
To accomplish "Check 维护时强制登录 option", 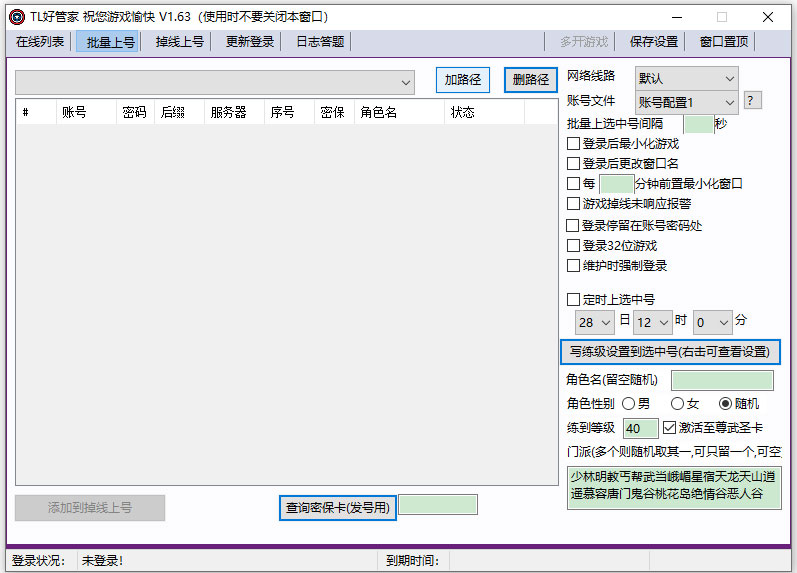I will pos(573,266).
